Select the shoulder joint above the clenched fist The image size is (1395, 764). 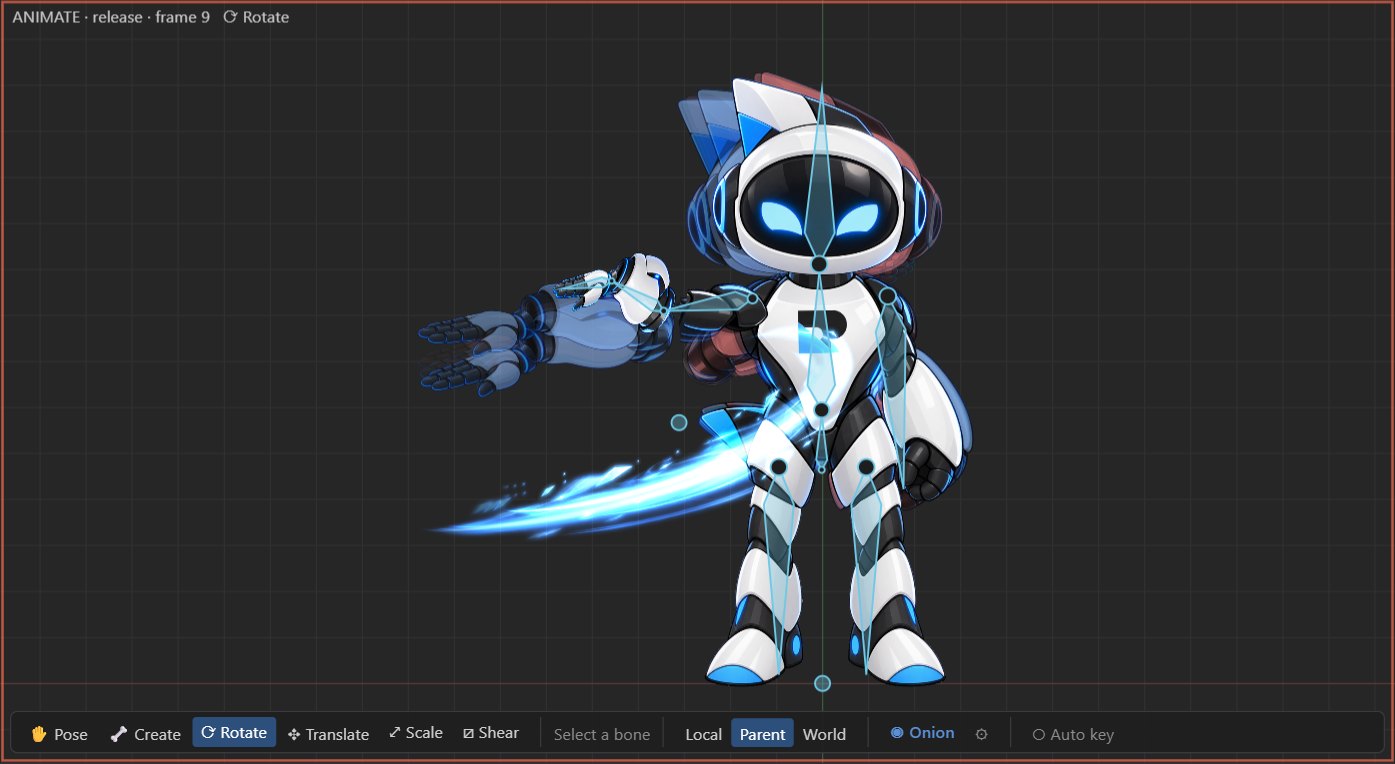click(887, 296)
